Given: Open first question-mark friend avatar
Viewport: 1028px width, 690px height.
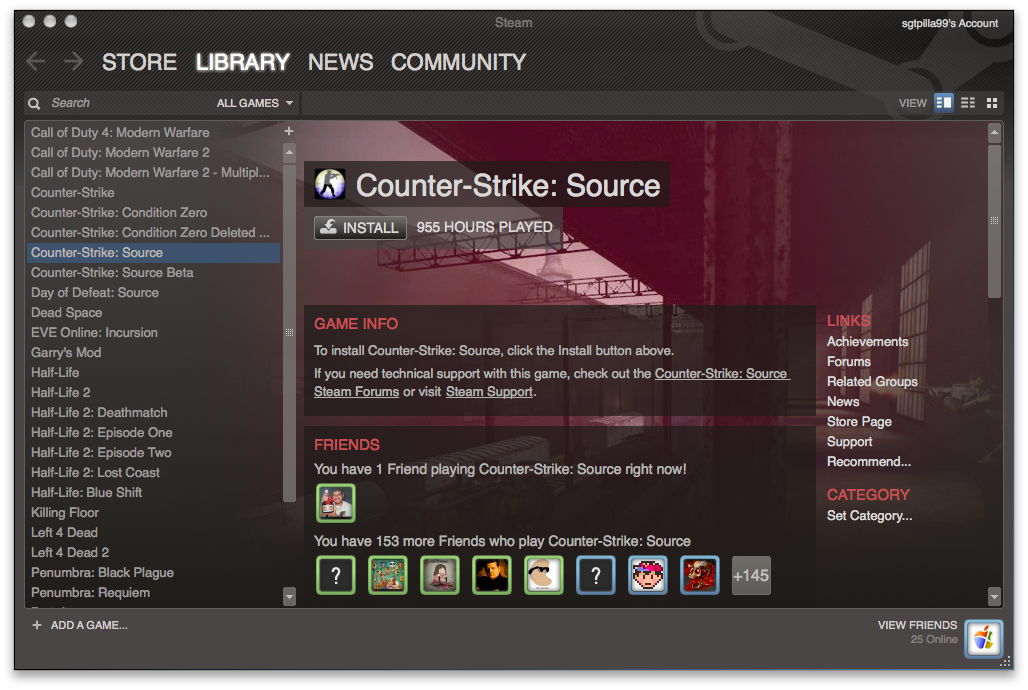Looking at the screenshot, I should pyautogui.click(x=336, y=575).
